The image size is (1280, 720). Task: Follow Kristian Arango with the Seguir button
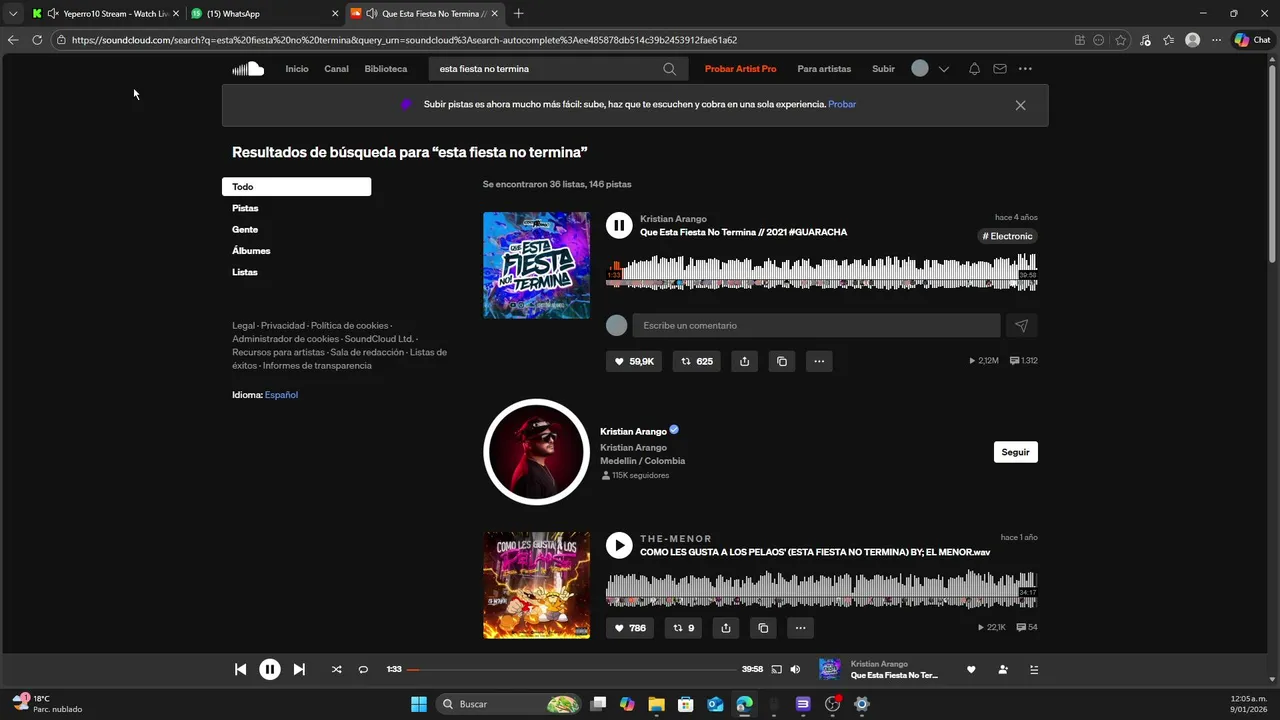(x=1015, y=452)
